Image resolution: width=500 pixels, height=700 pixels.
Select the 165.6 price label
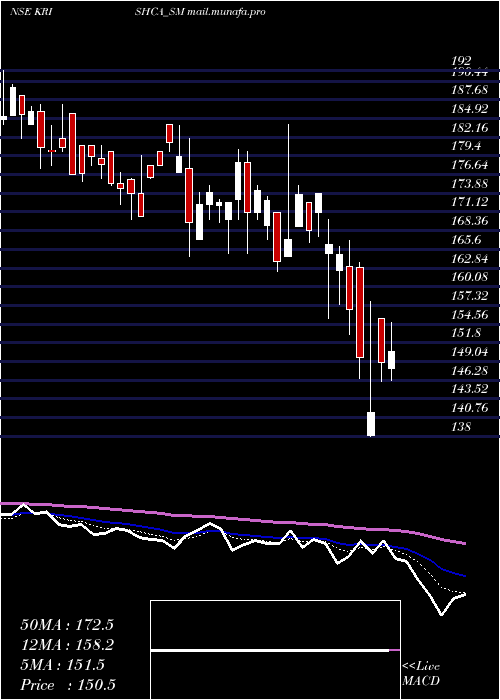pyautogui.click(x=466, y=240)
